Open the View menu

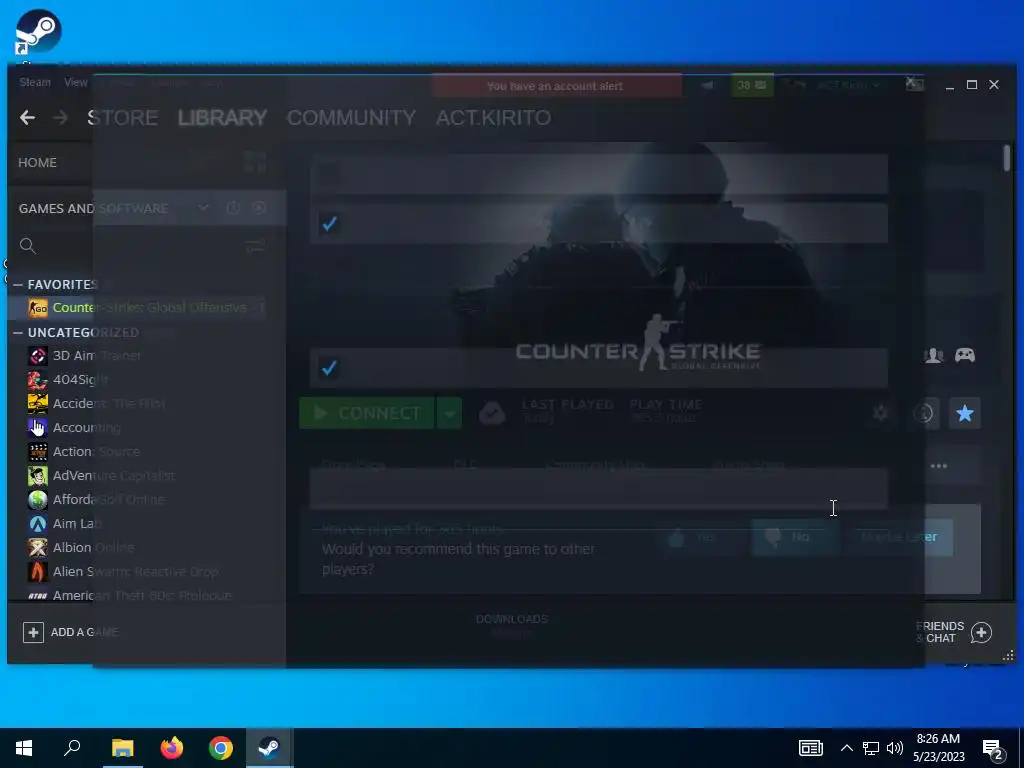(x=76, y=82)
